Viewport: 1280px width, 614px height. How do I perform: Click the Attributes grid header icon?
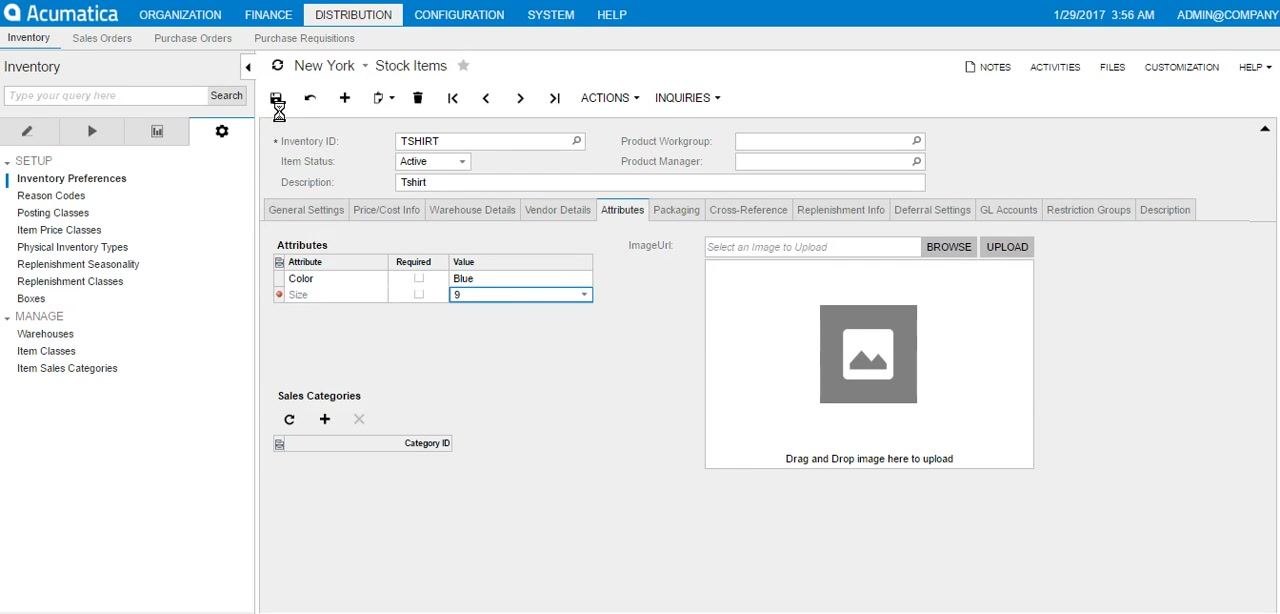pos(279,262)
